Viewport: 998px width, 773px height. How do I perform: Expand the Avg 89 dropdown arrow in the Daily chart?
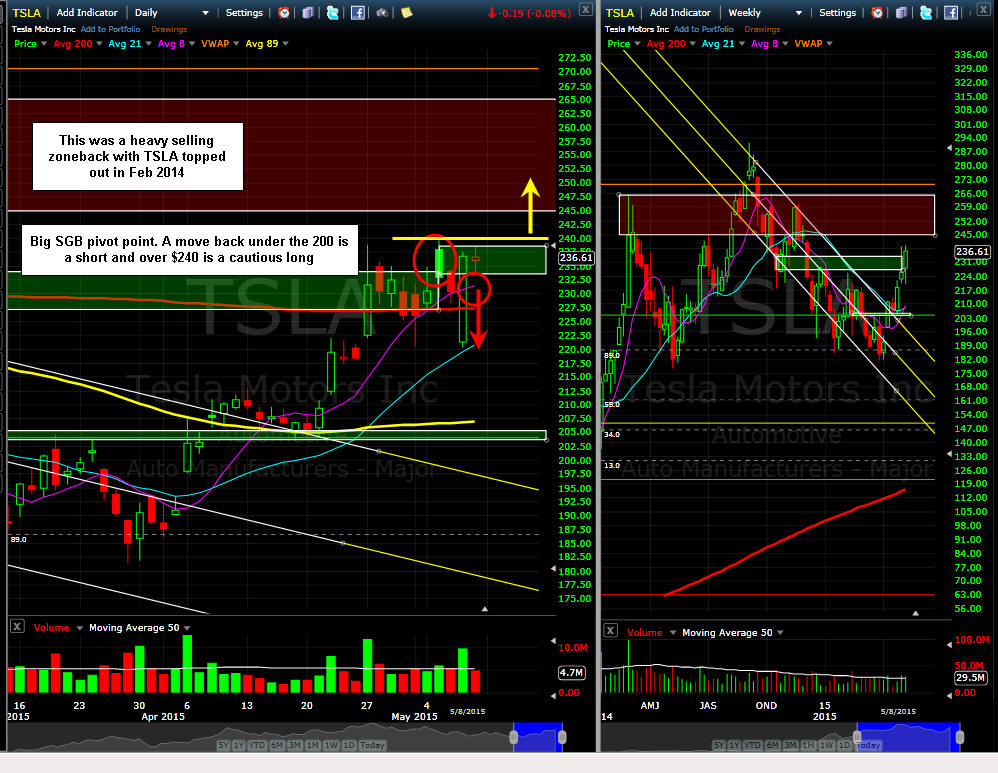point(285,44)
